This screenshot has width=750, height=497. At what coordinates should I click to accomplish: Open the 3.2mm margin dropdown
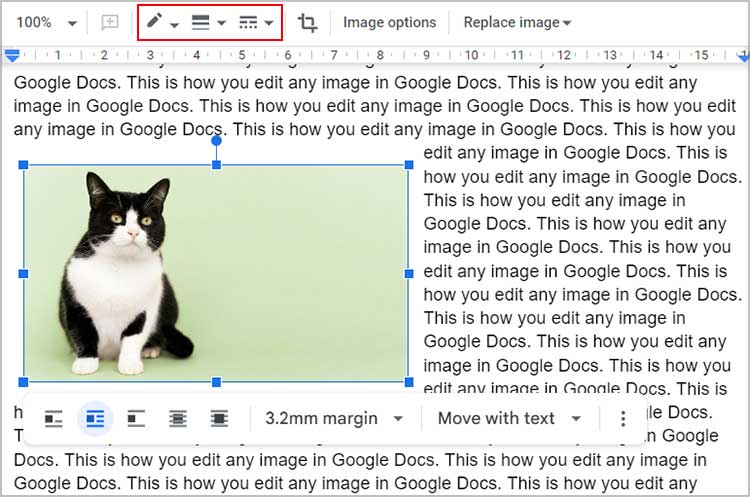[x=334, y=419]
